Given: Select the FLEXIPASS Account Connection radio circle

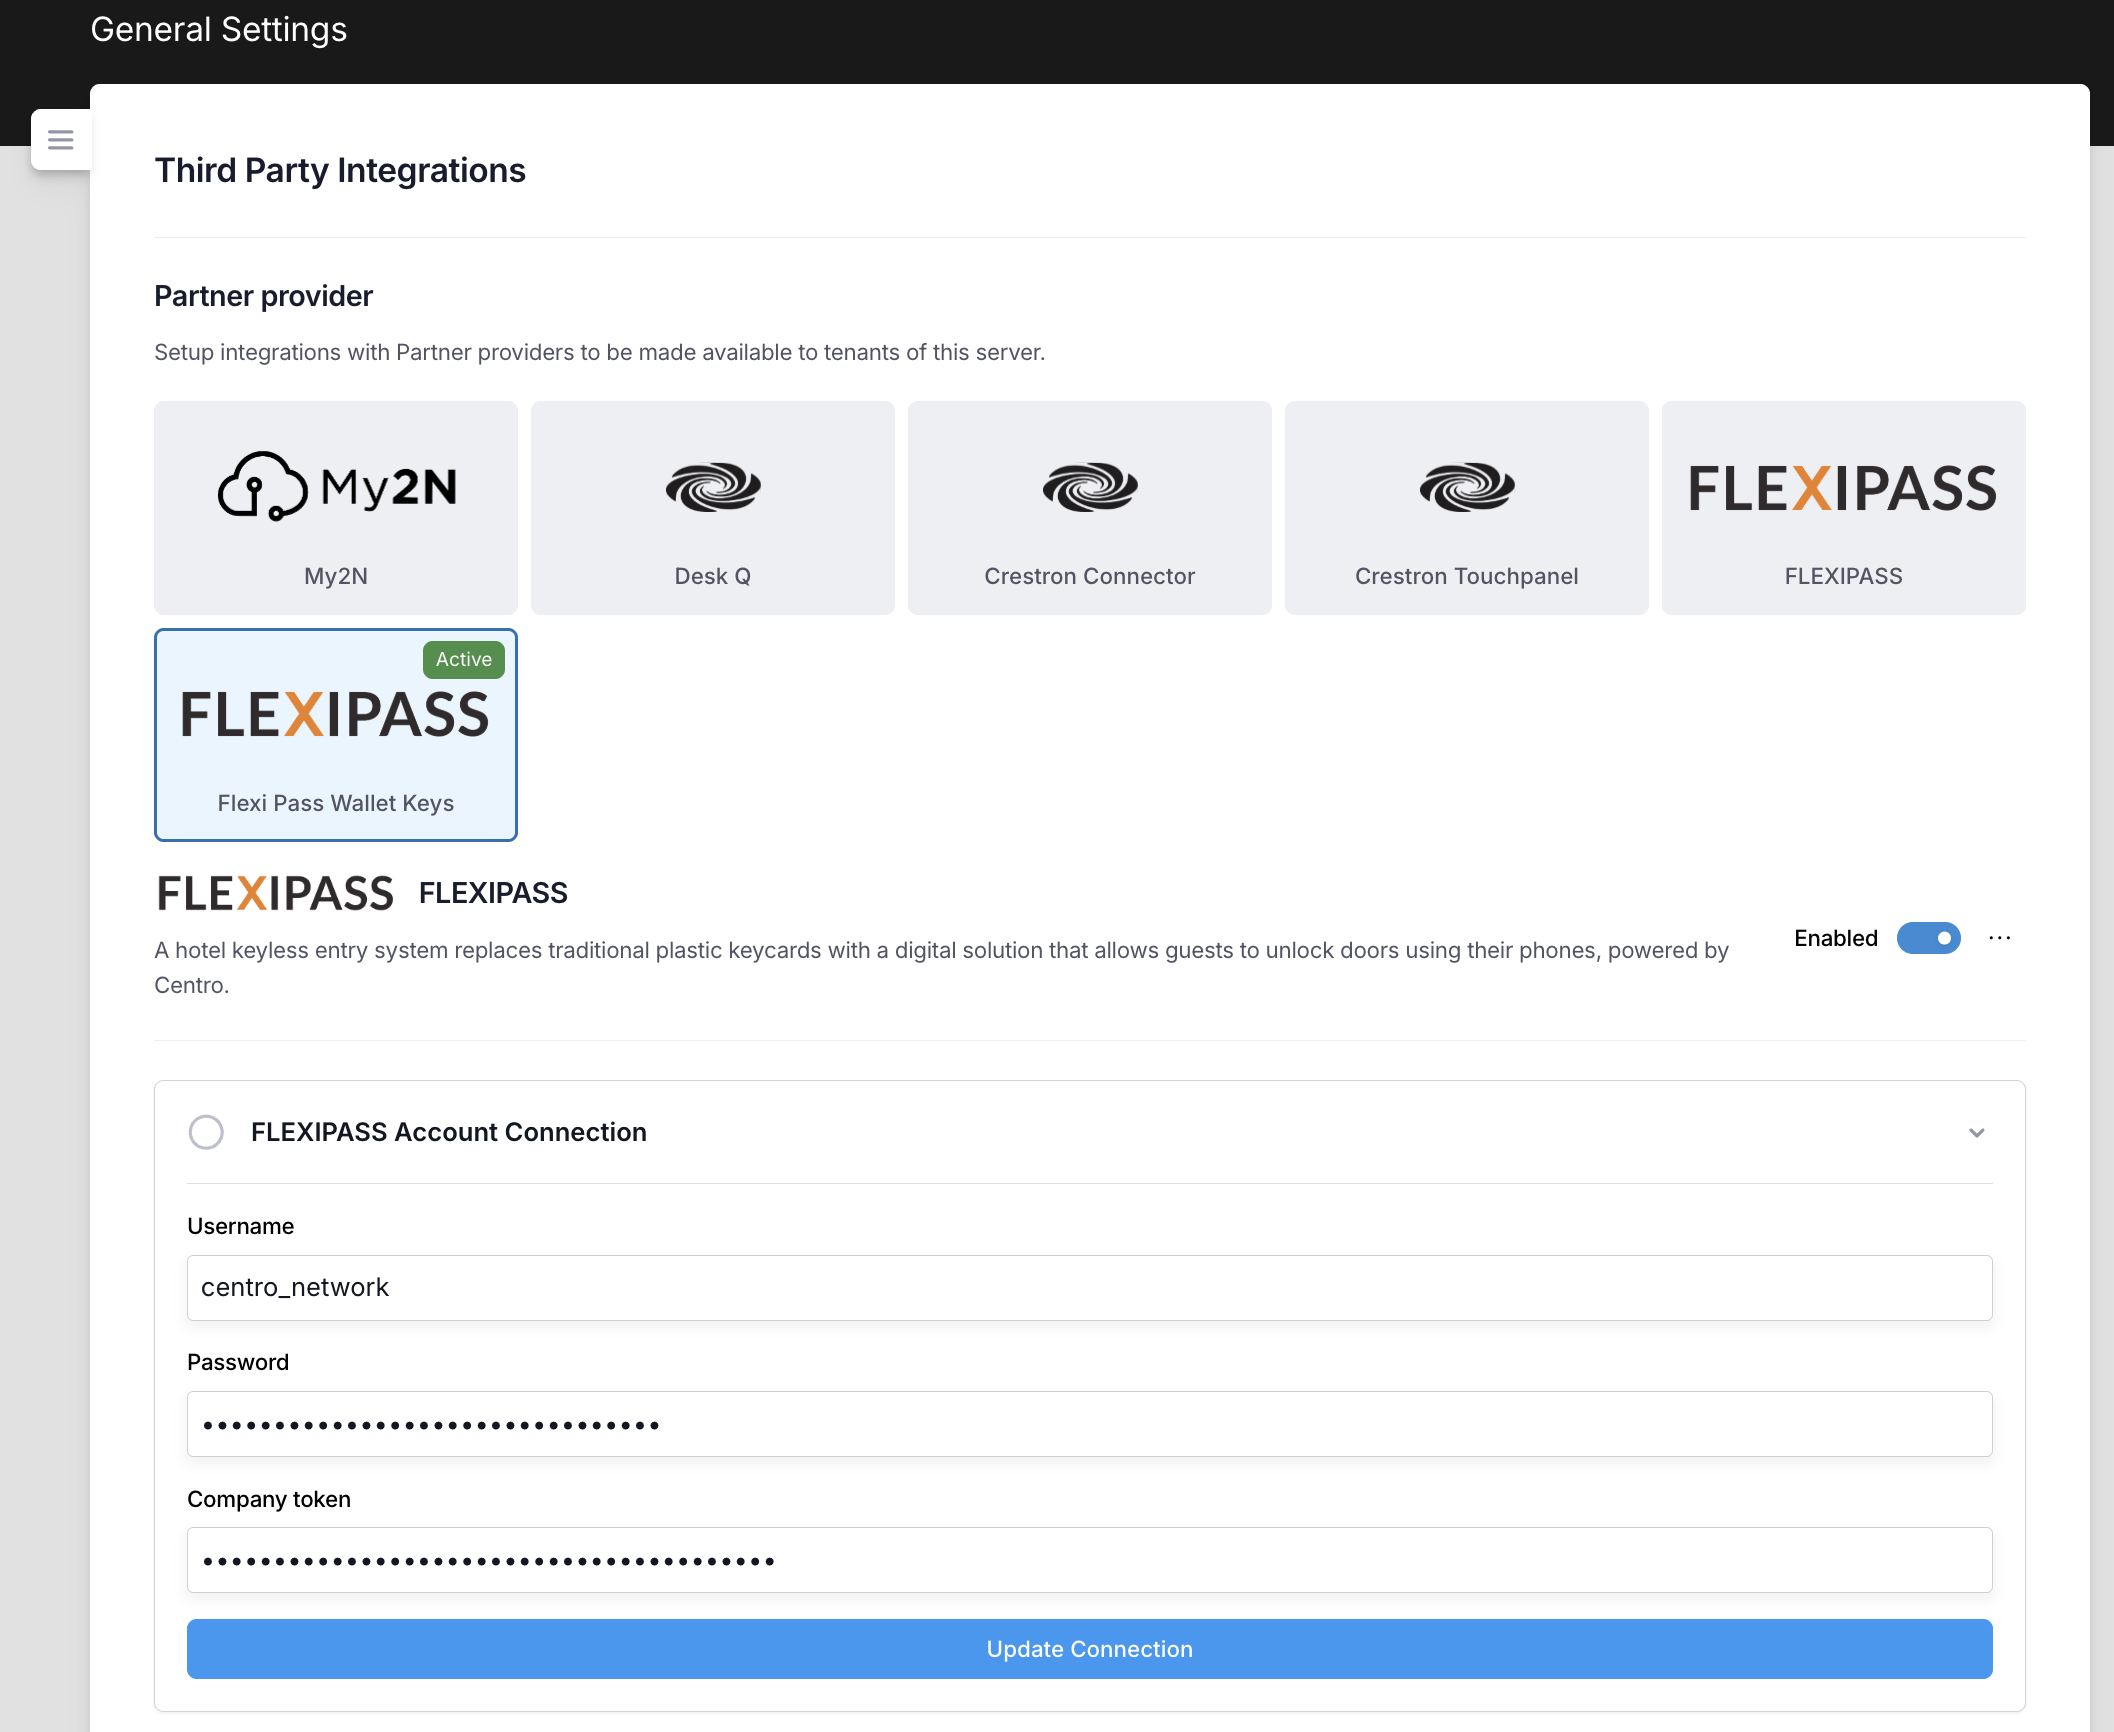Looking at the screenshot, I should point(206,1132).
